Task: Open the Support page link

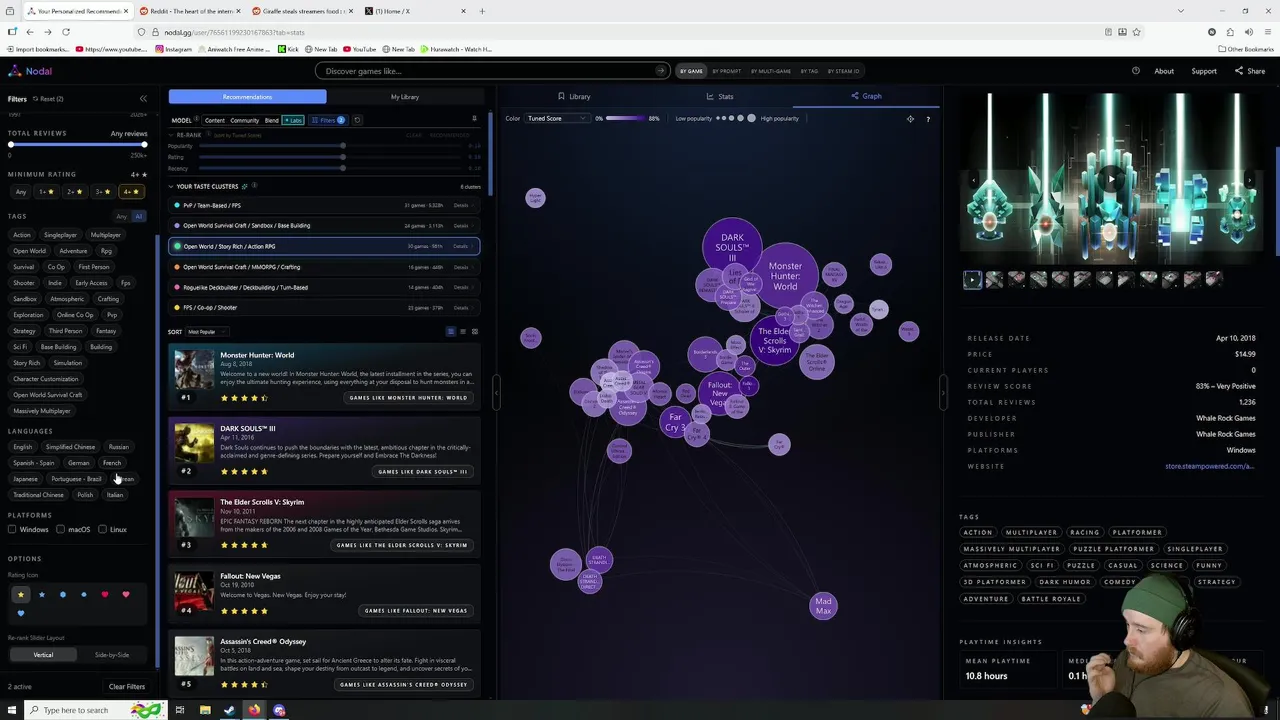Action: tap(1204, 71)
